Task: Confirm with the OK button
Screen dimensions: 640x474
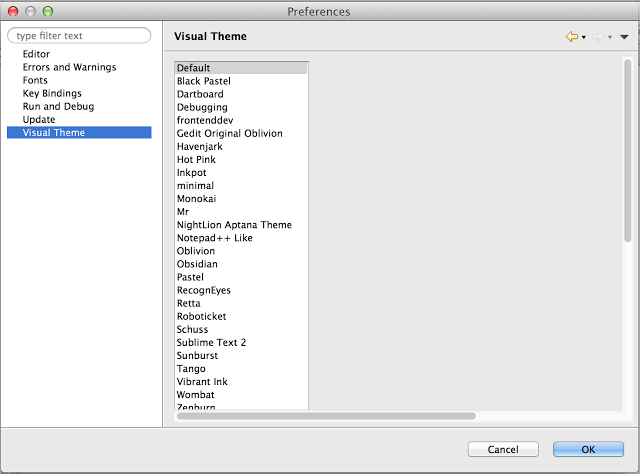Action: coord(588,450)
